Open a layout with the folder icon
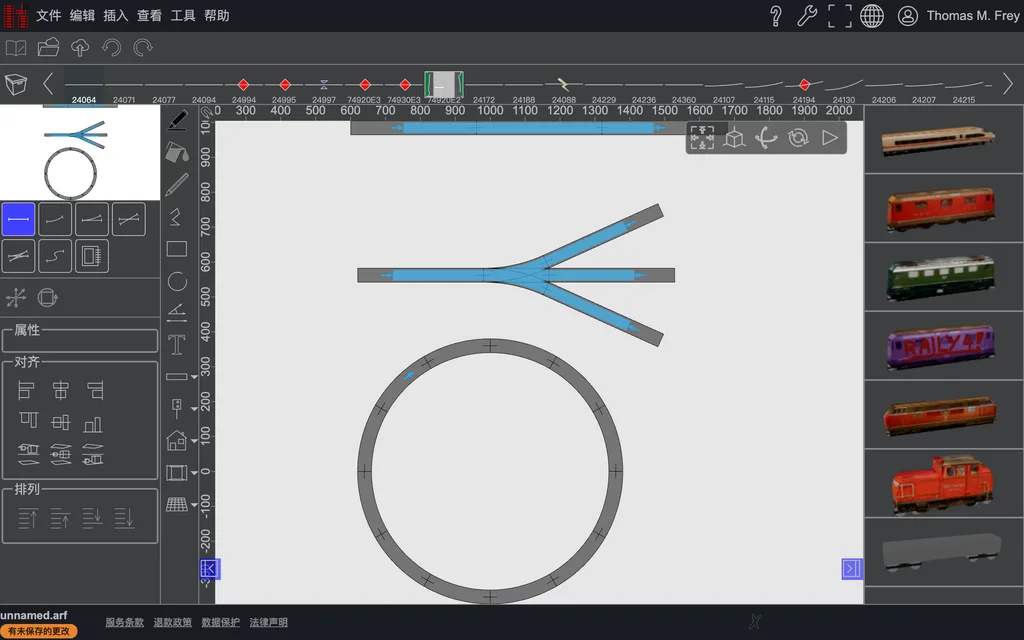The height and width of the screenshot is (640, 1024). pos(48,48)
